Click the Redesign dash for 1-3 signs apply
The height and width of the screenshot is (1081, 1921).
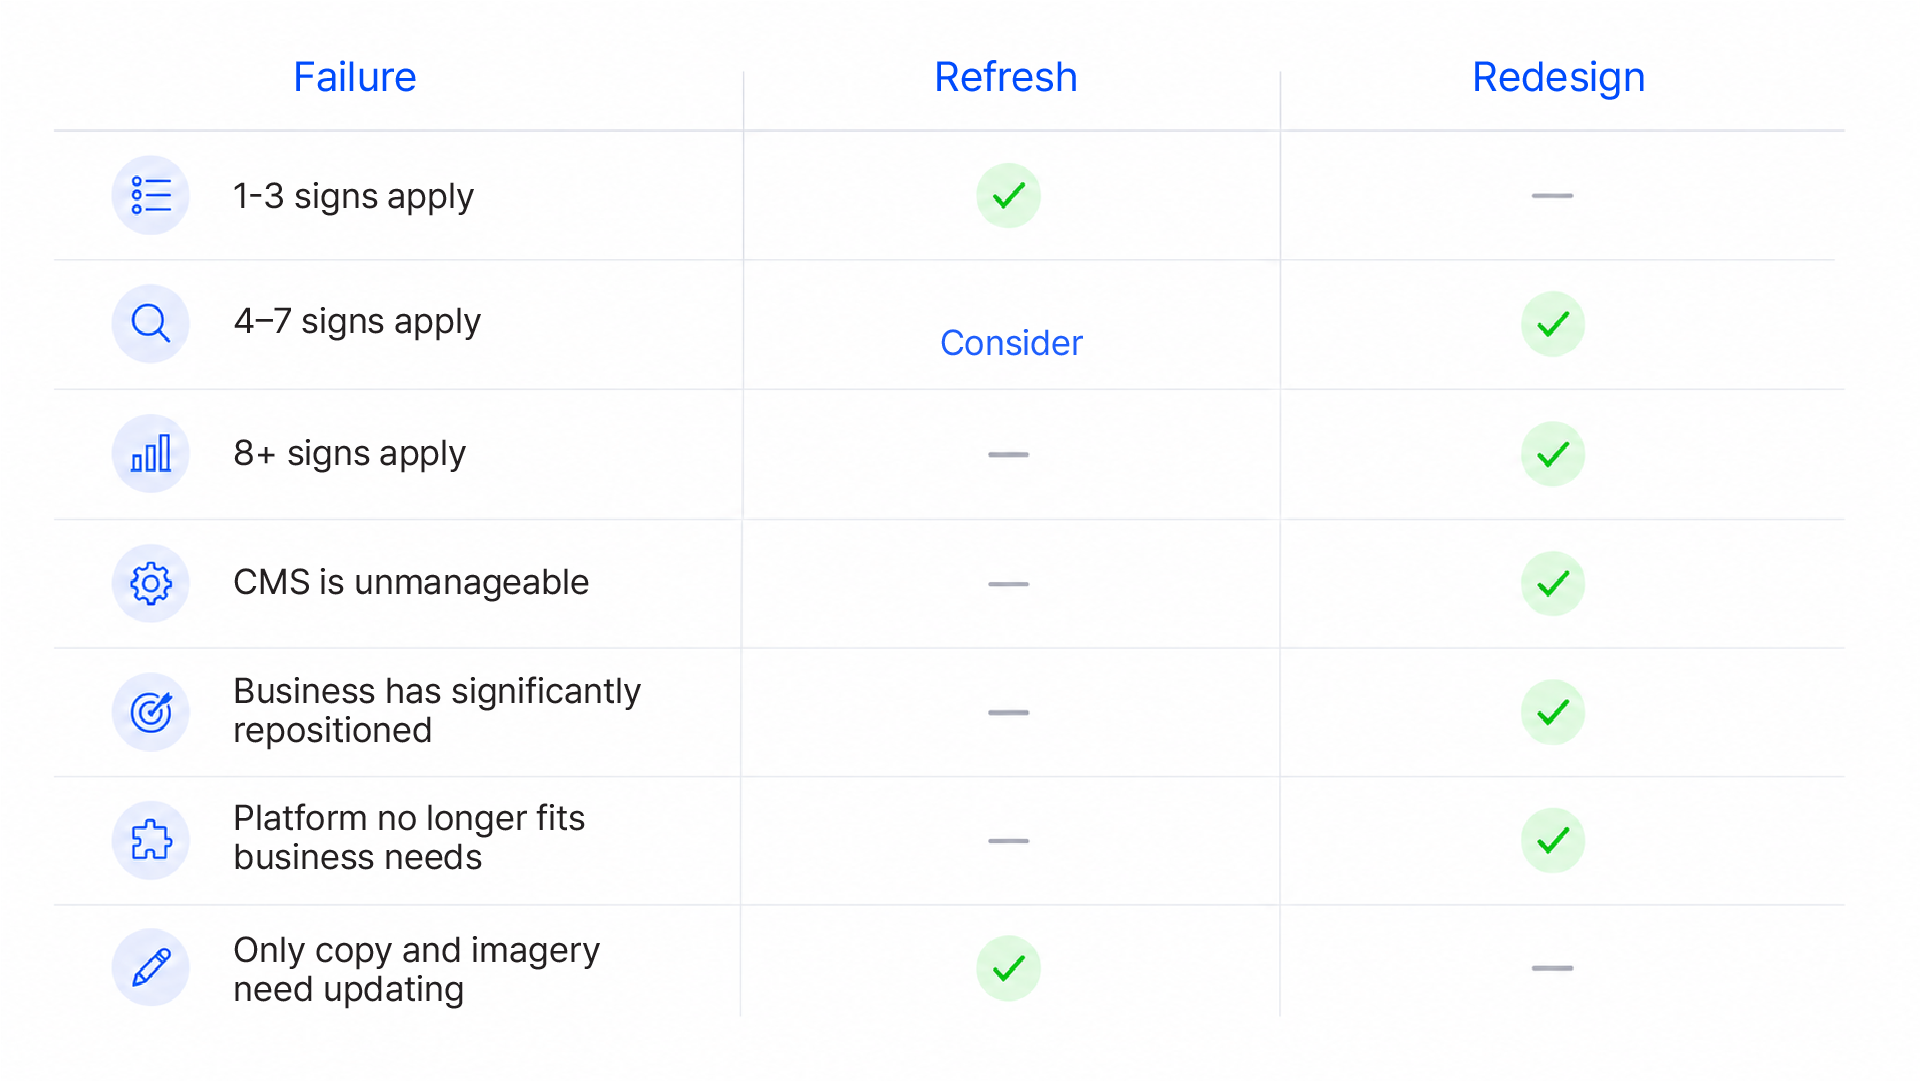click(x=1552, y=196)
